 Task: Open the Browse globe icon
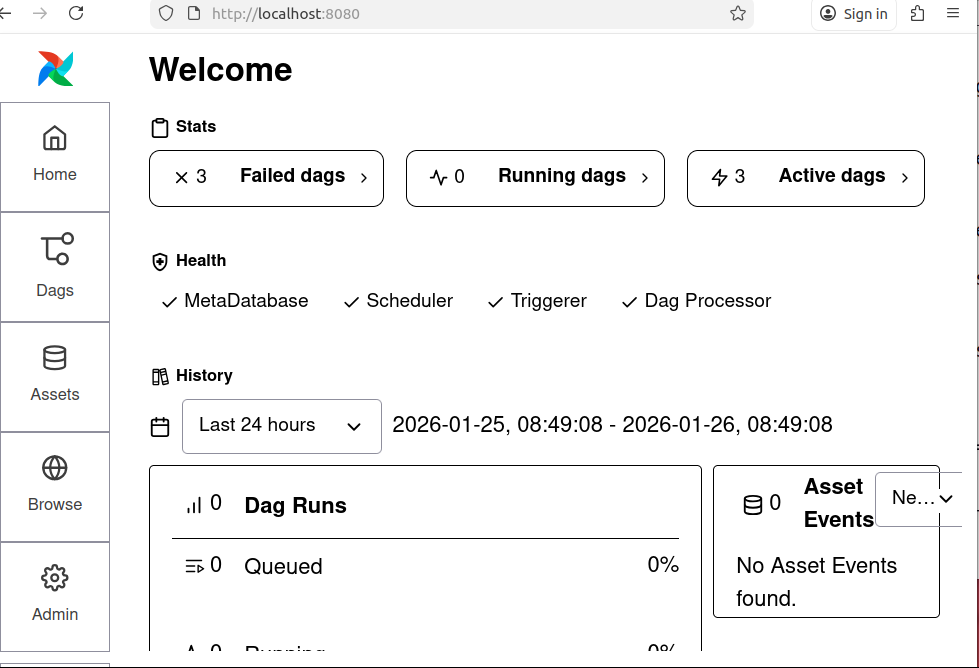(x=55, y=468)
